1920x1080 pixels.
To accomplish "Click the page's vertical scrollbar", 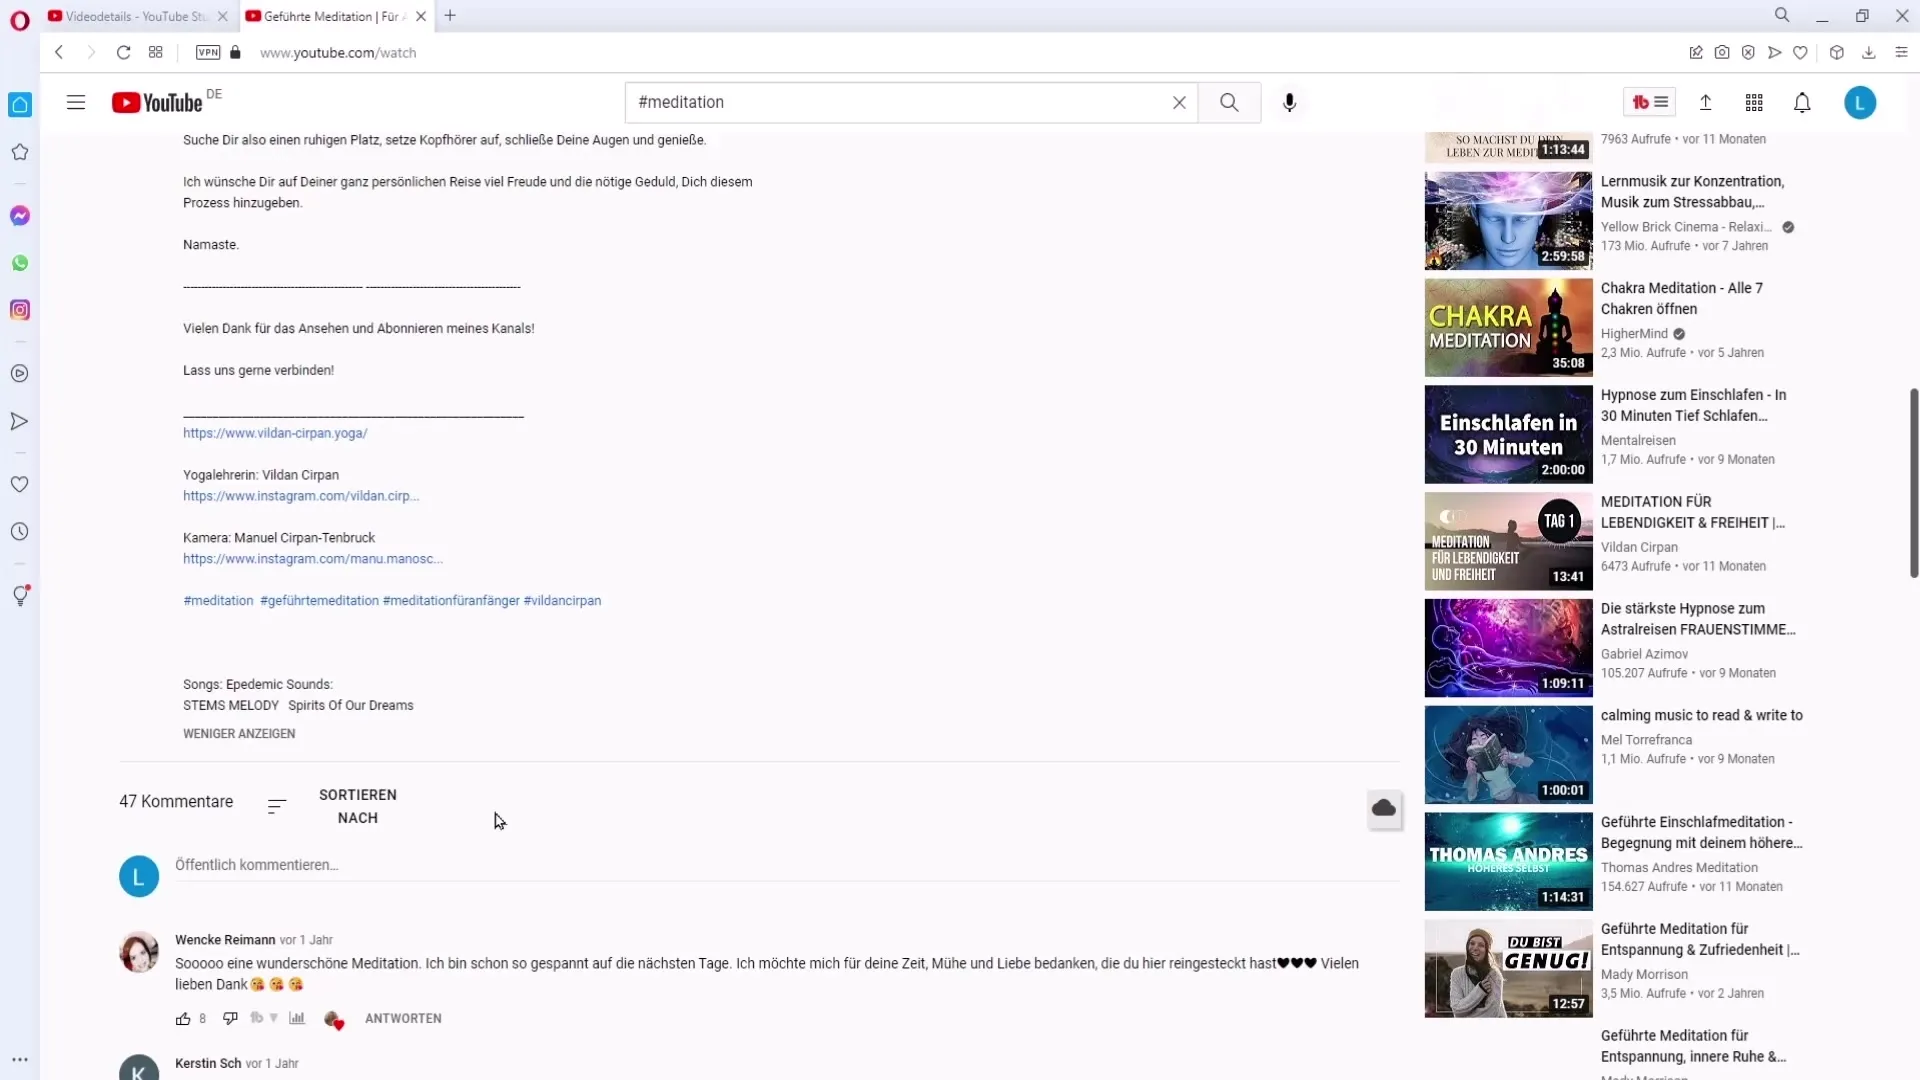I will (x=1913, y=483).
